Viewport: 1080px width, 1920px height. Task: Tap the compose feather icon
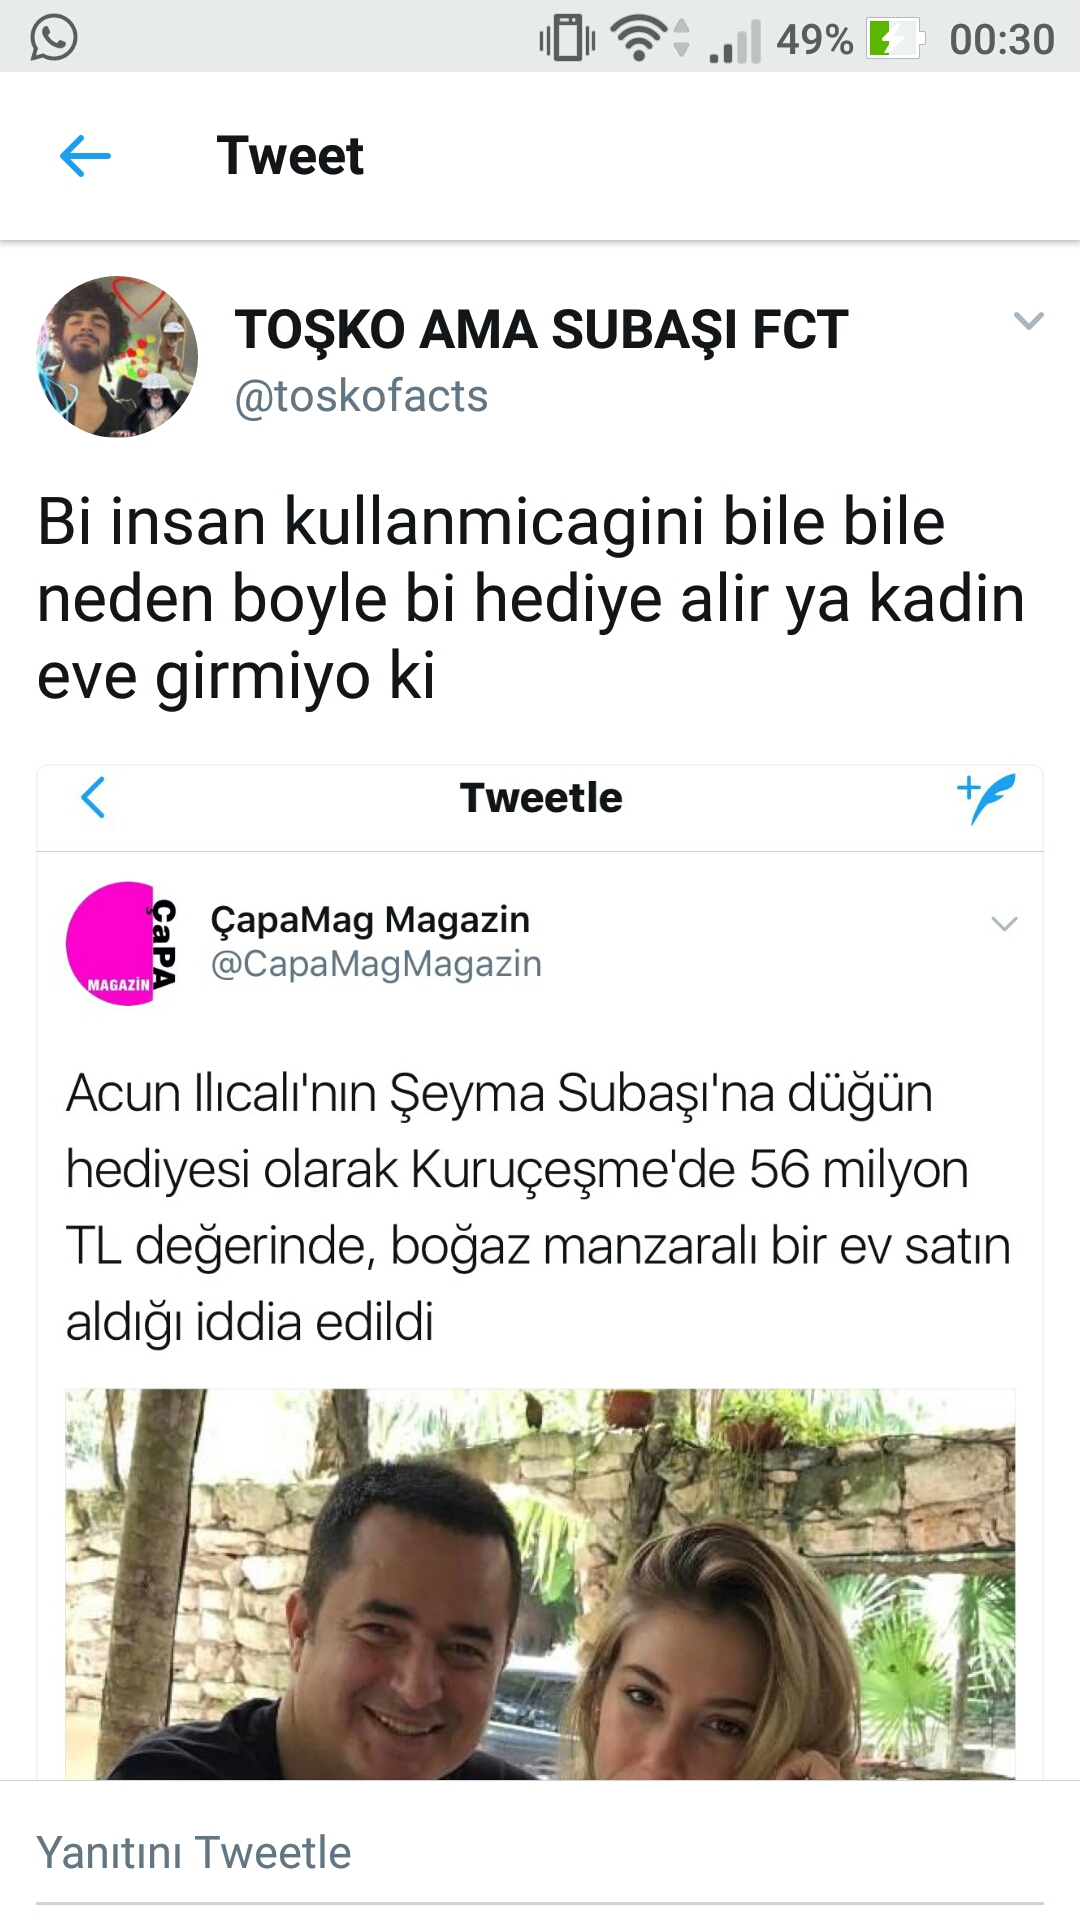click(987, 798)
